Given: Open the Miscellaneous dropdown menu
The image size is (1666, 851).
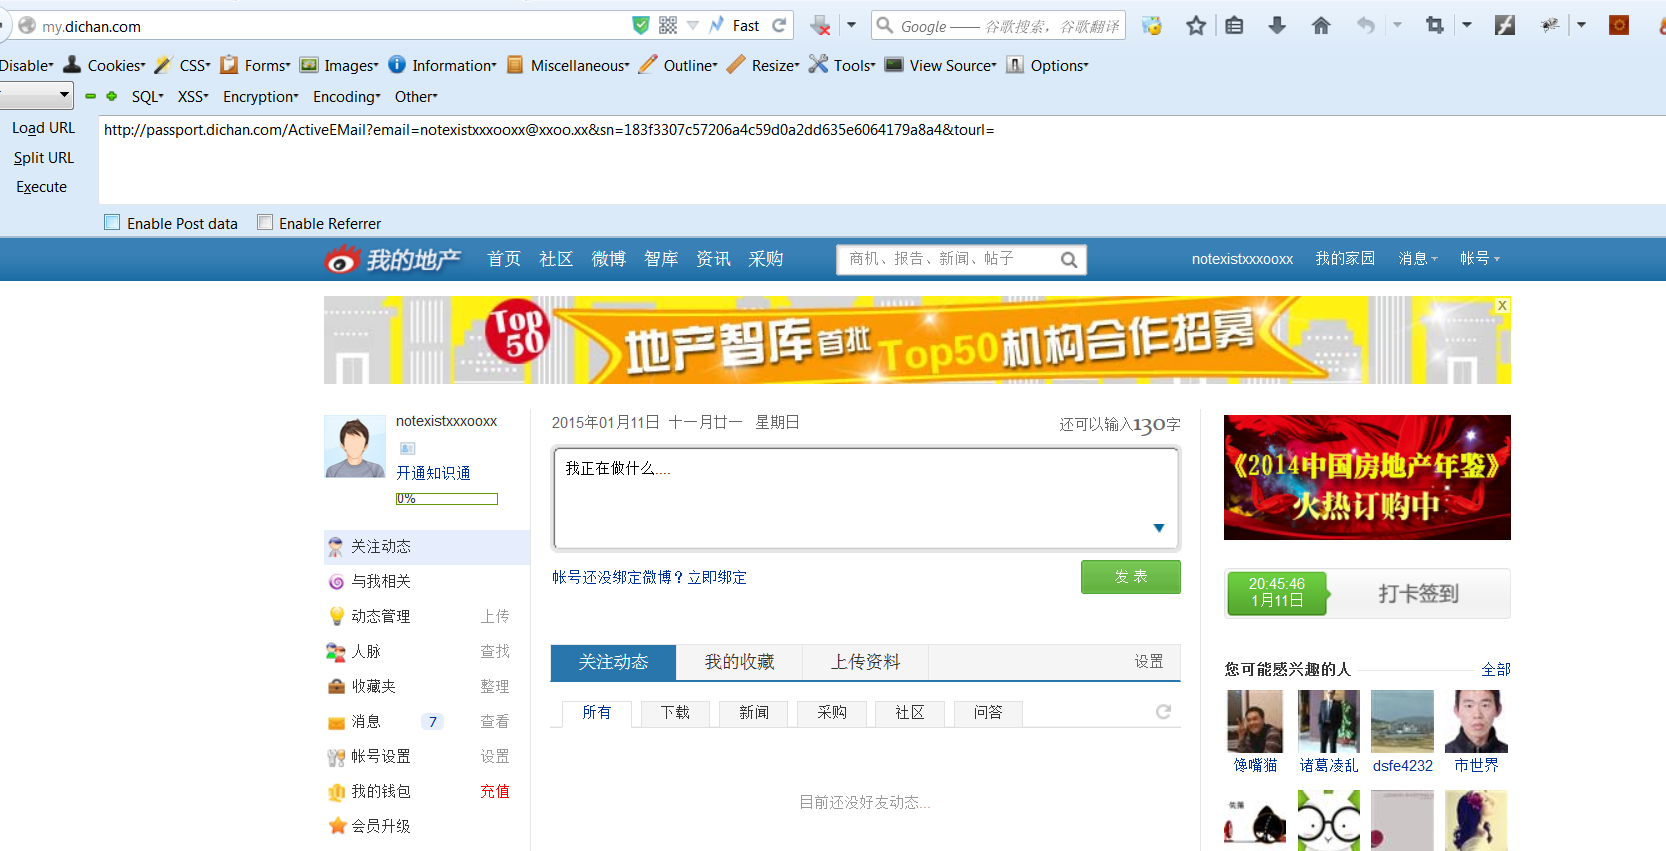Looking at the screenshot, I should point(569,65).
